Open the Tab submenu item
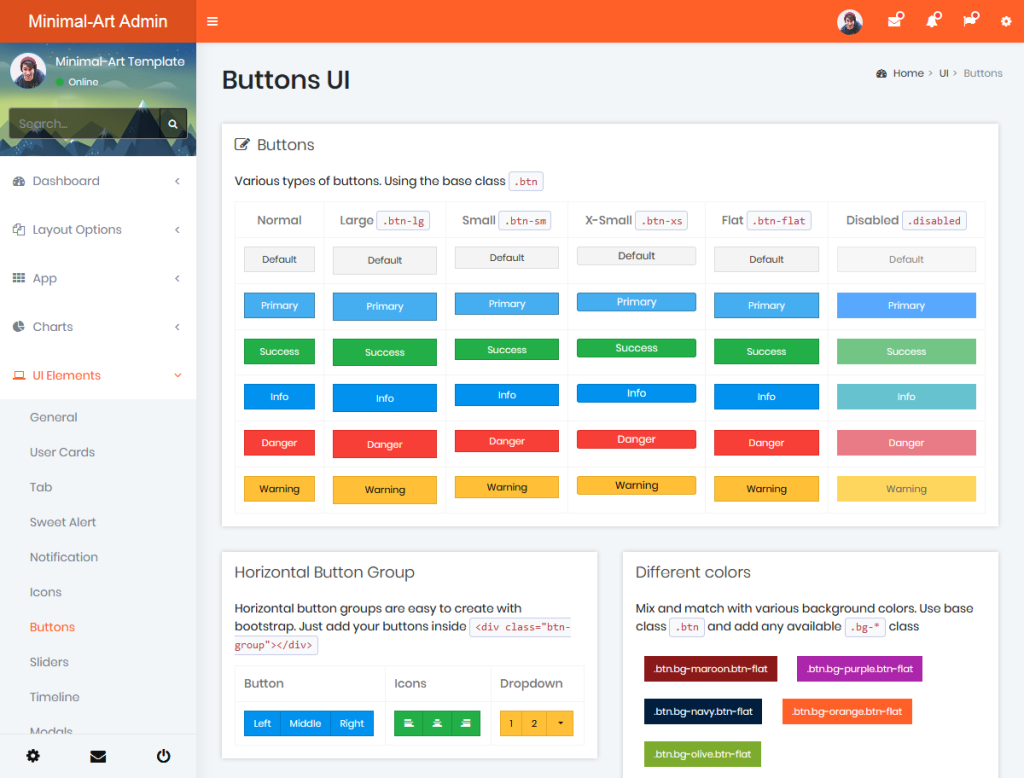1024x778 pixels. point(40,487)
